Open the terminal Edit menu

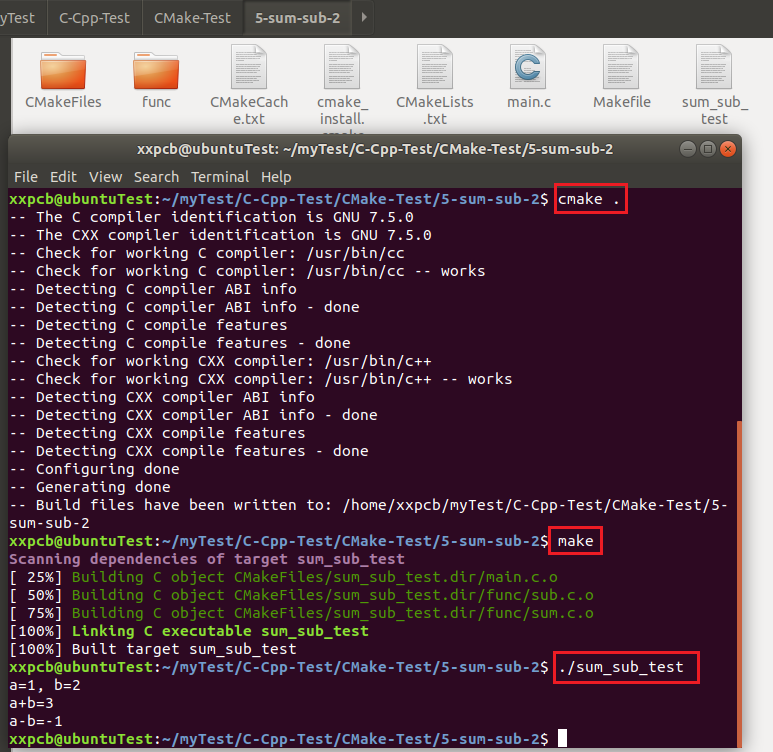(x=63, y=177)
